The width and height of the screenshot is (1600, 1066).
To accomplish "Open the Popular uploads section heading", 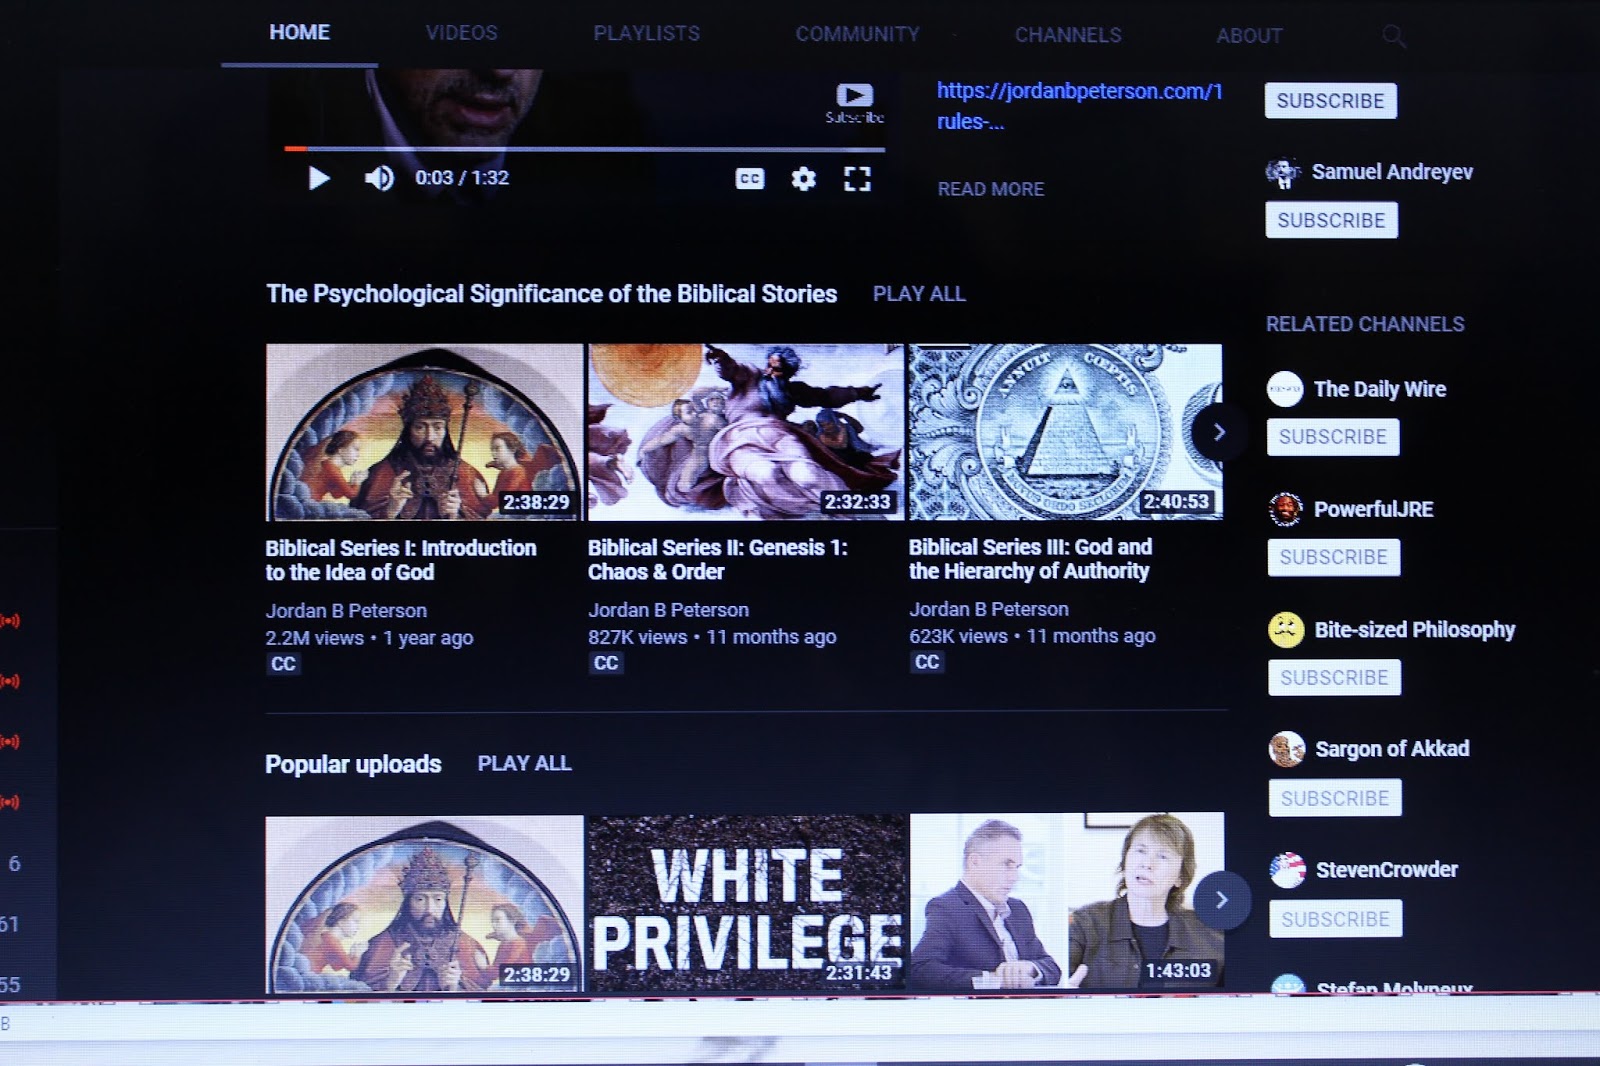I will coord(353,764).
